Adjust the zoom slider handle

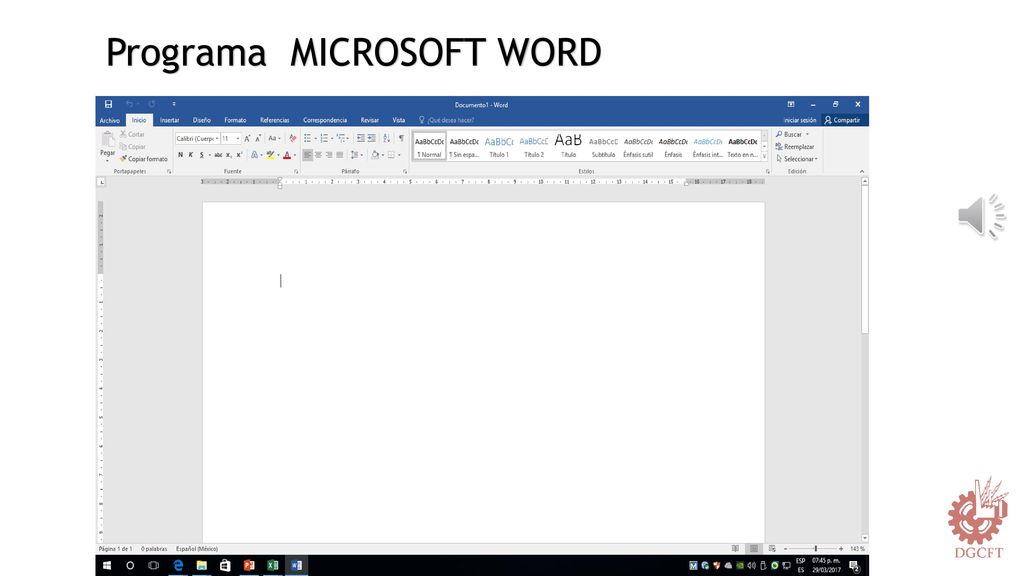[816, 549]
